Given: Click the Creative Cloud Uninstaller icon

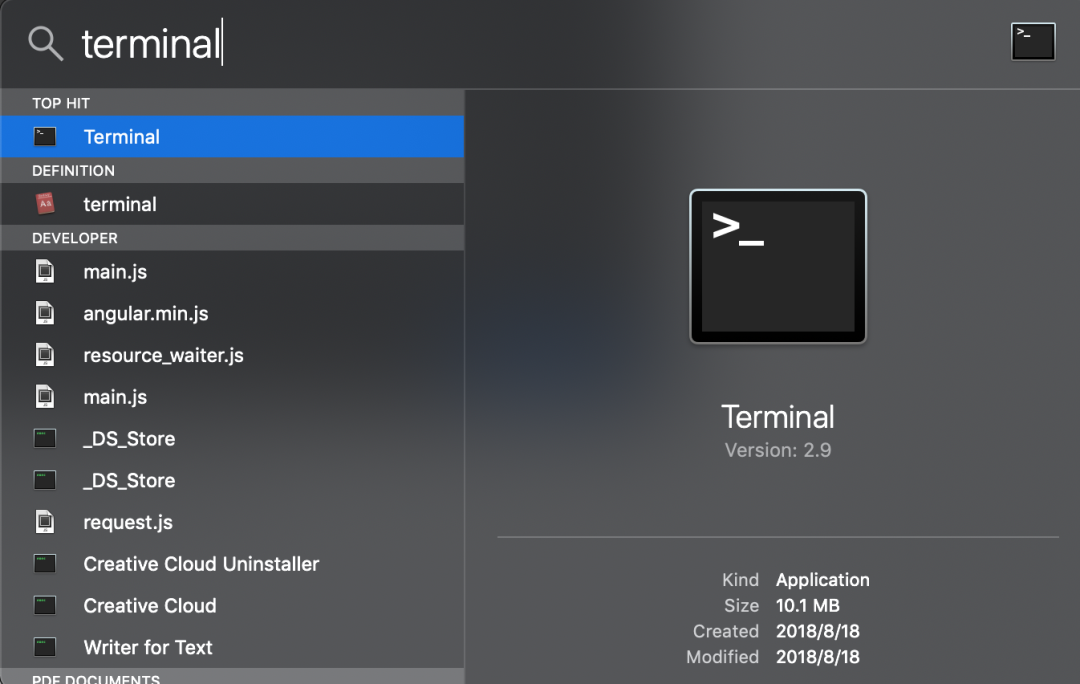Looking at the screenshot, I should (45, 564).
